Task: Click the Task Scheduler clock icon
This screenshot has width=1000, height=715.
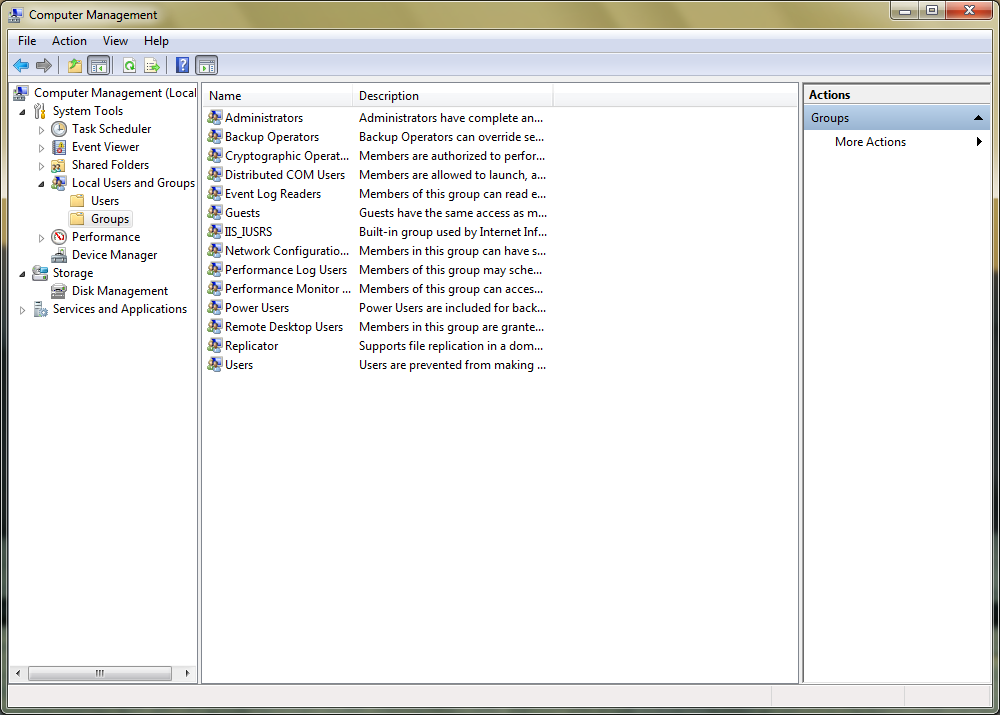Action: (x=59, y=129)
